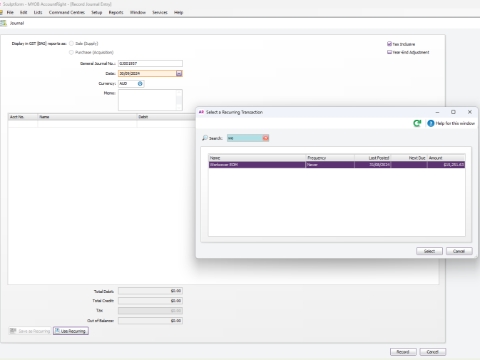This screenshot has height=360, width=480.
Task: Open the Help menu
Action: tap(179, 12)
